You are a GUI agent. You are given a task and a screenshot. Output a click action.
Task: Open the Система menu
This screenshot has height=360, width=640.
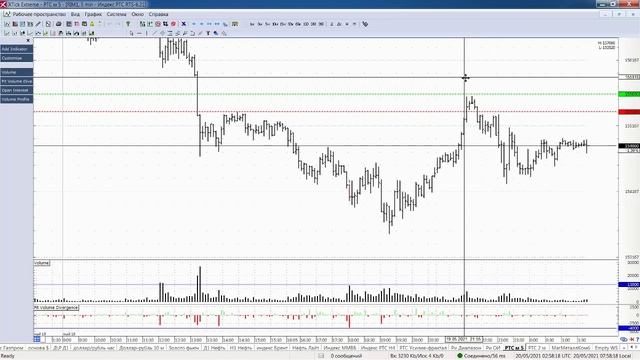(116, 14)
